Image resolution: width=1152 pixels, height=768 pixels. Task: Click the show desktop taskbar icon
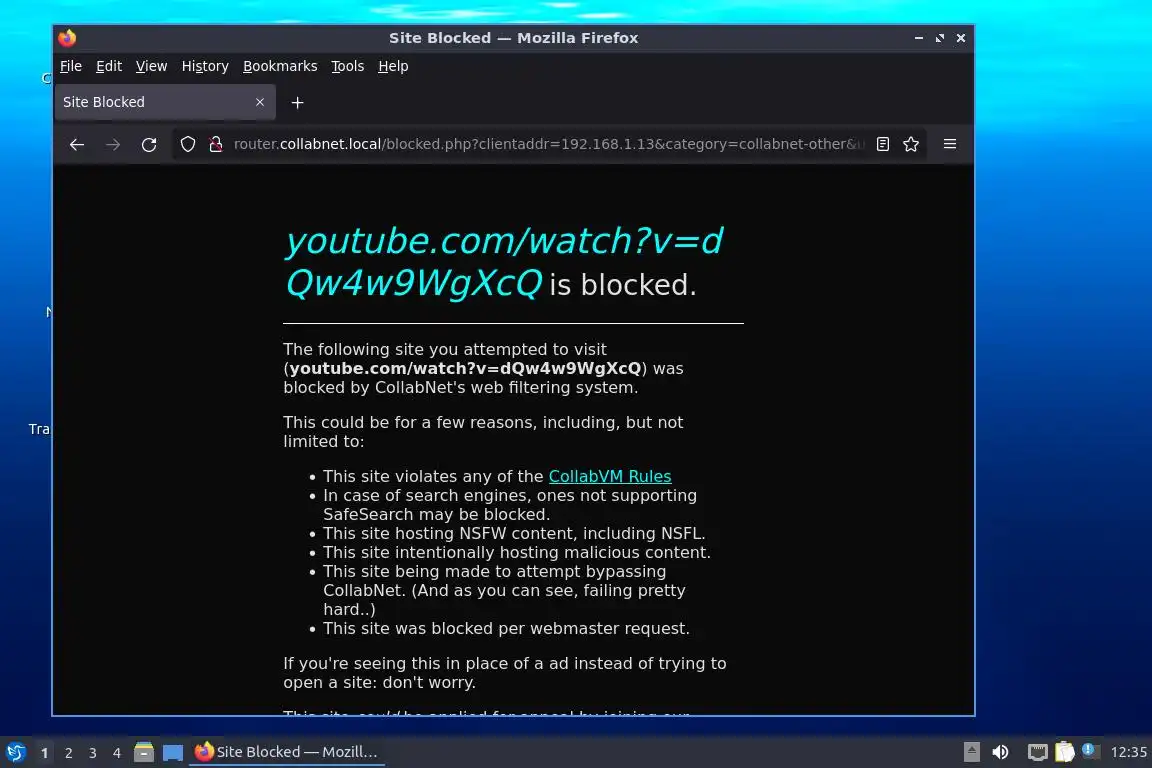[x=173, y=752]
